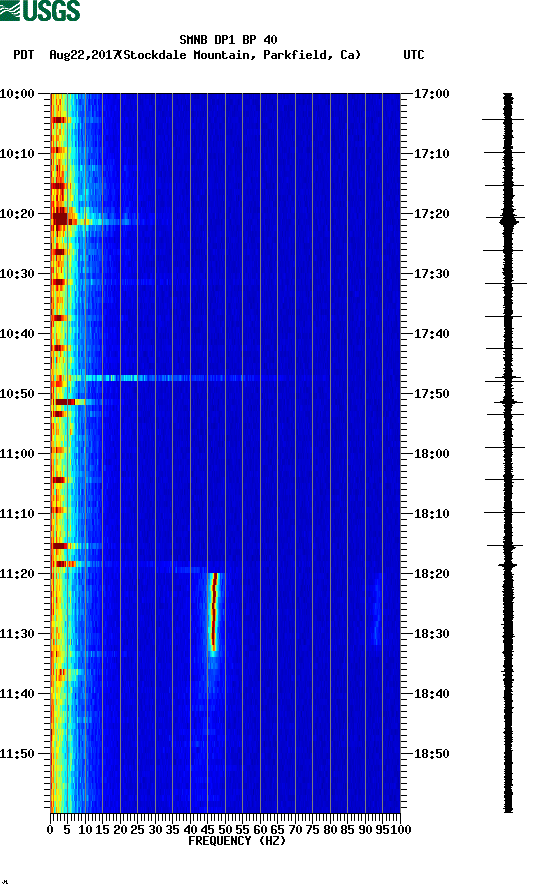The image size is (552, 893).
Task: Click the '30' frequency axis tick label
Action: click(155, 830)
